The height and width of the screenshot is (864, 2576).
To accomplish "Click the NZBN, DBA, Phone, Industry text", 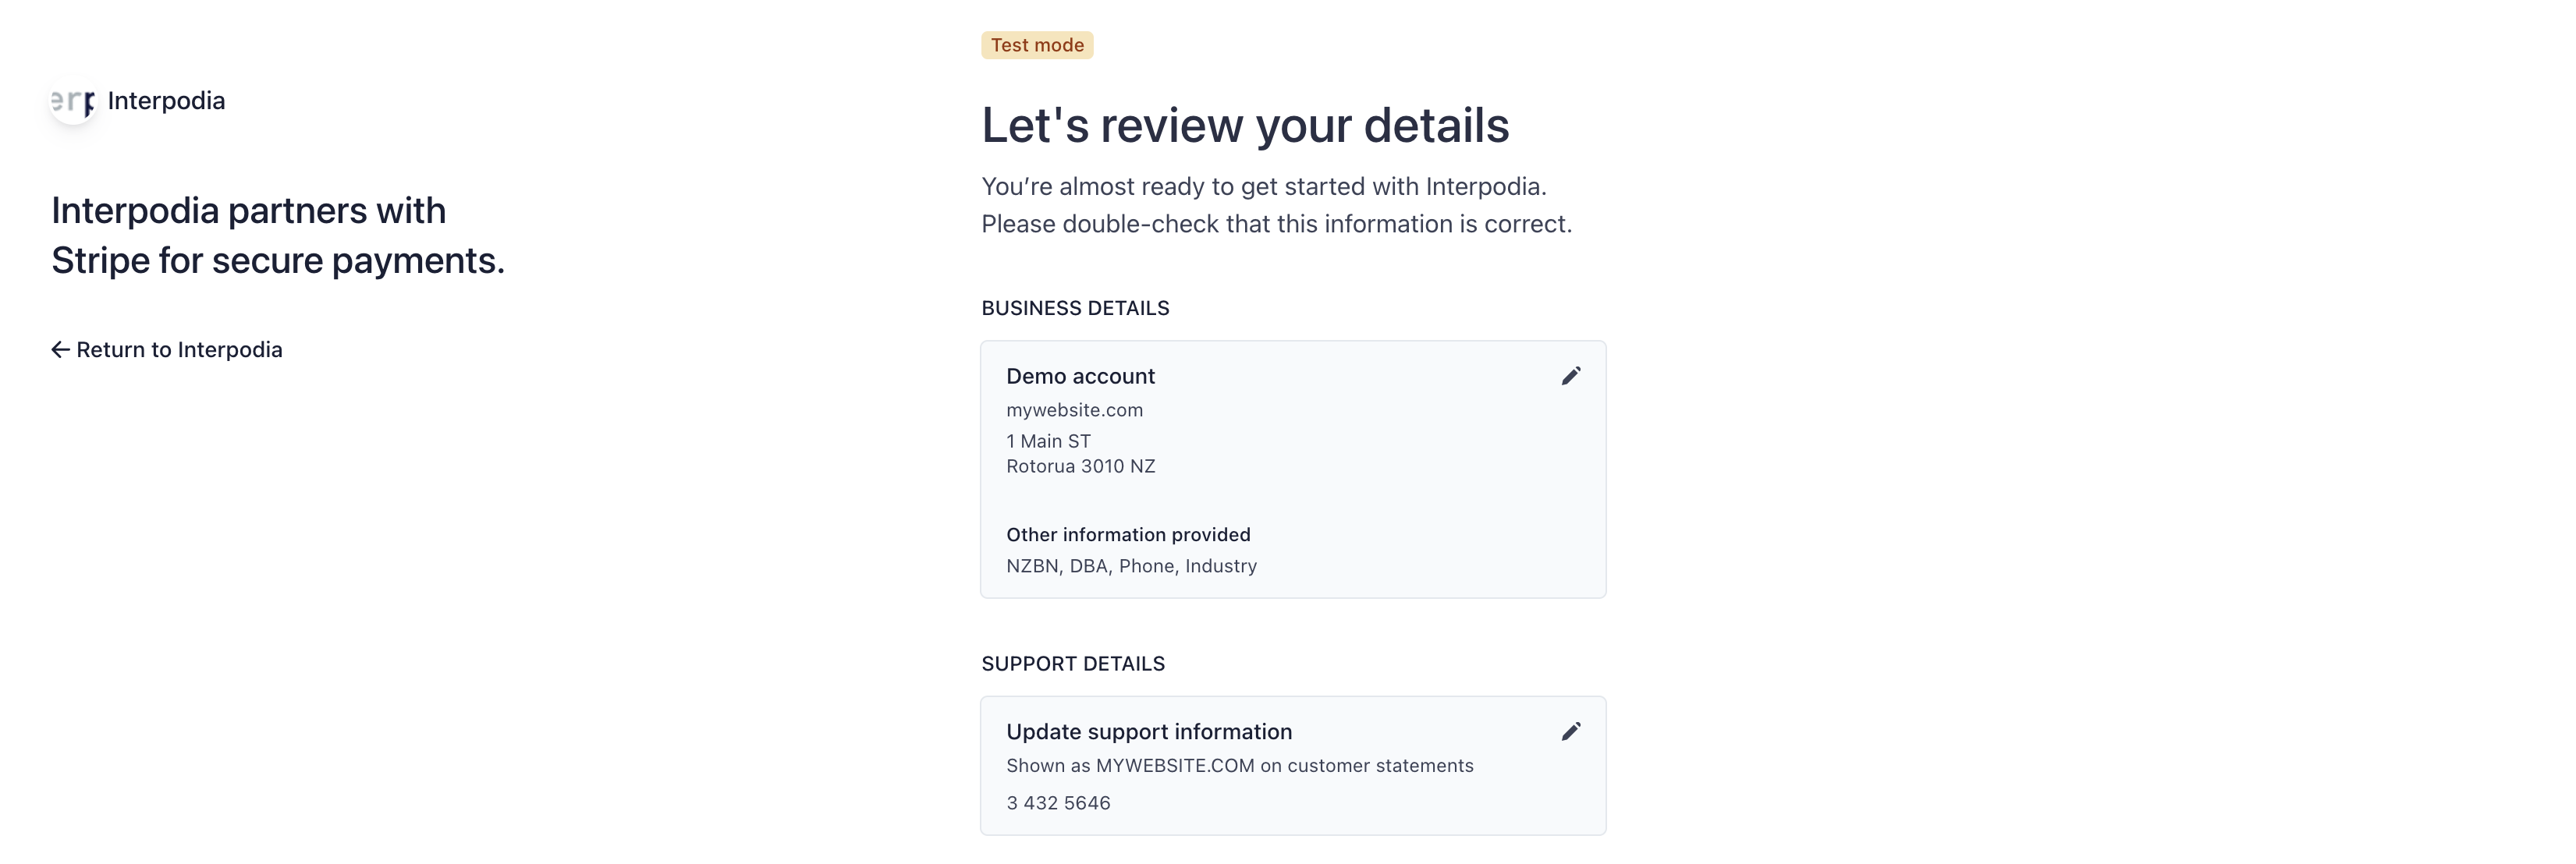I will point(1131,566).
